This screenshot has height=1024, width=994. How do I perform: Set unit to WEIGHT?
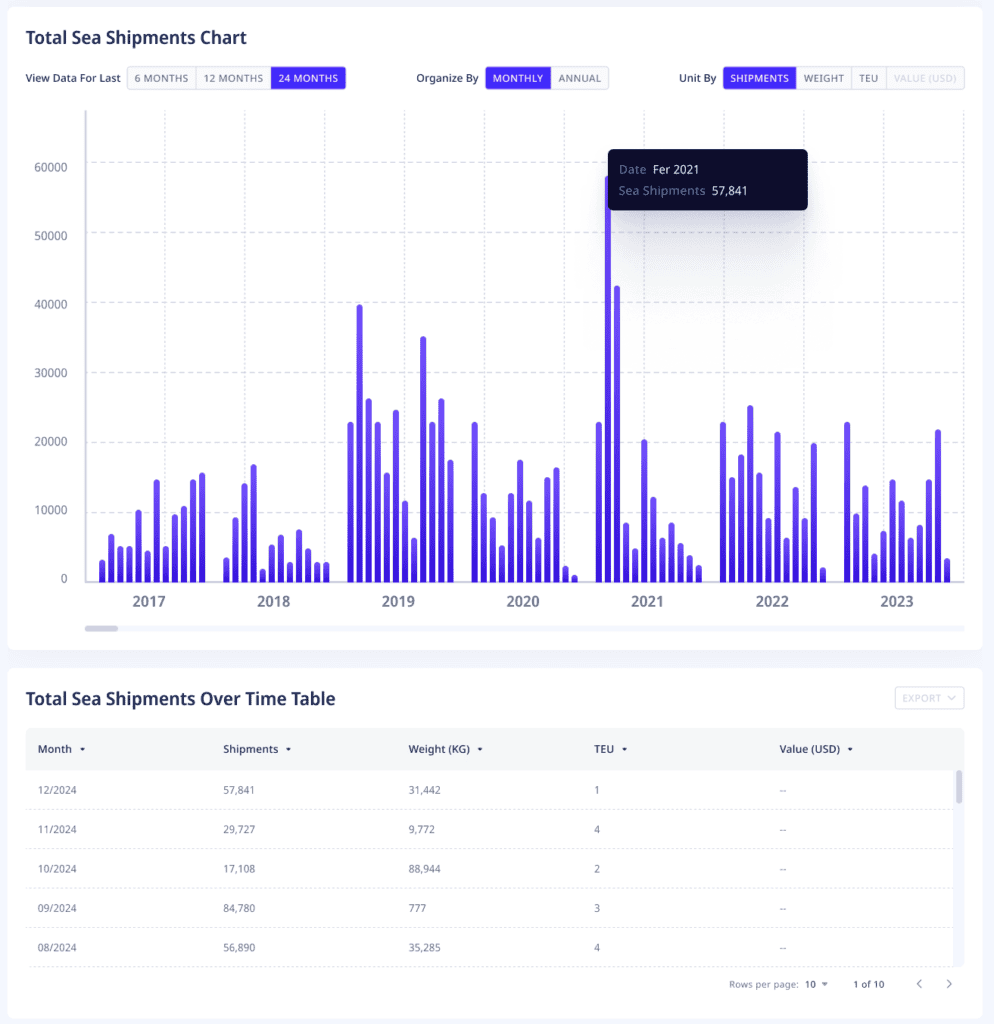pos(824,78)
